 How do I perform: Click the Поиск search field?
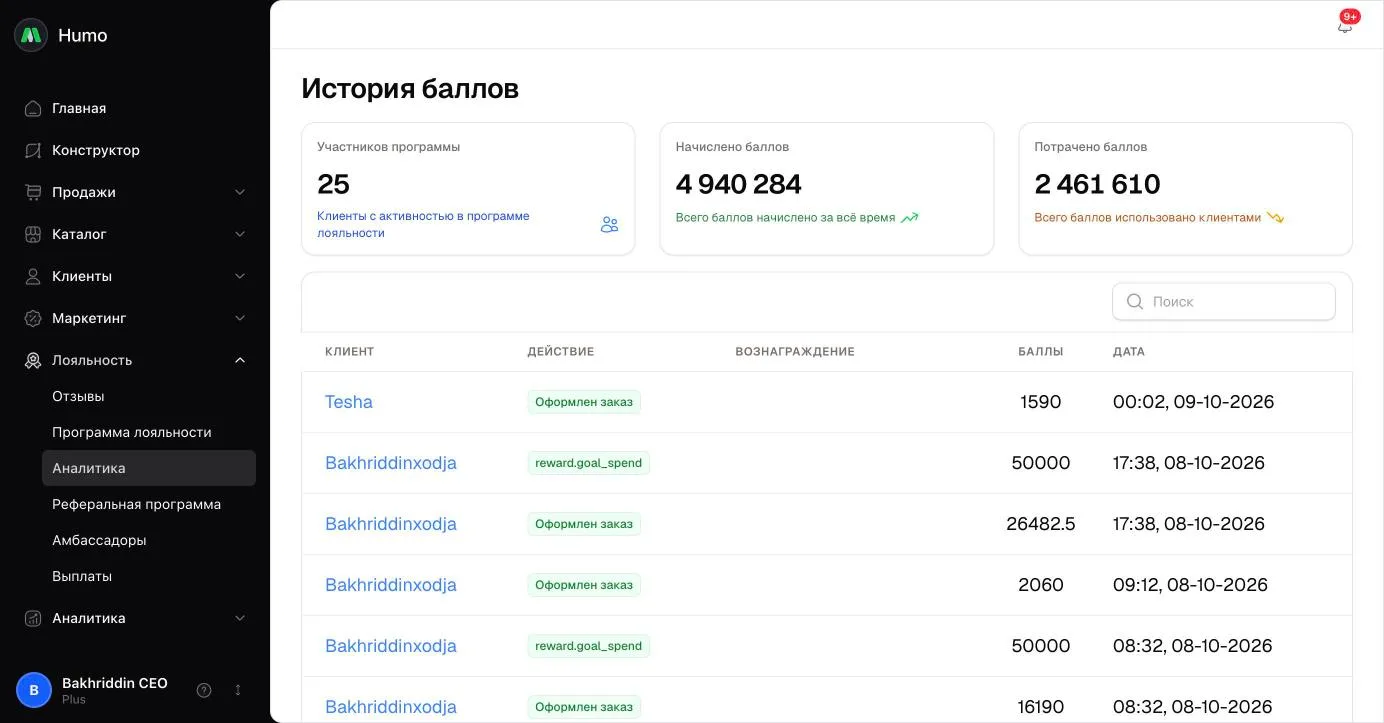coord(1224,301)
